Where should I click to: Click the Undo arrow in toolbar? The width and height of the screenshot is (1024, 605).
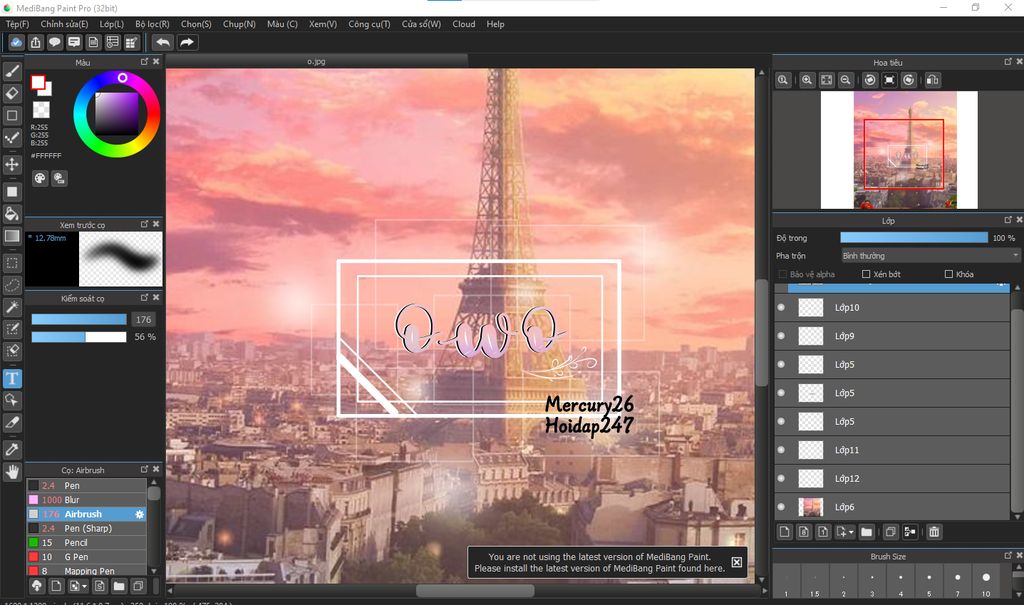pyautogui.click(x=163, y=42)
